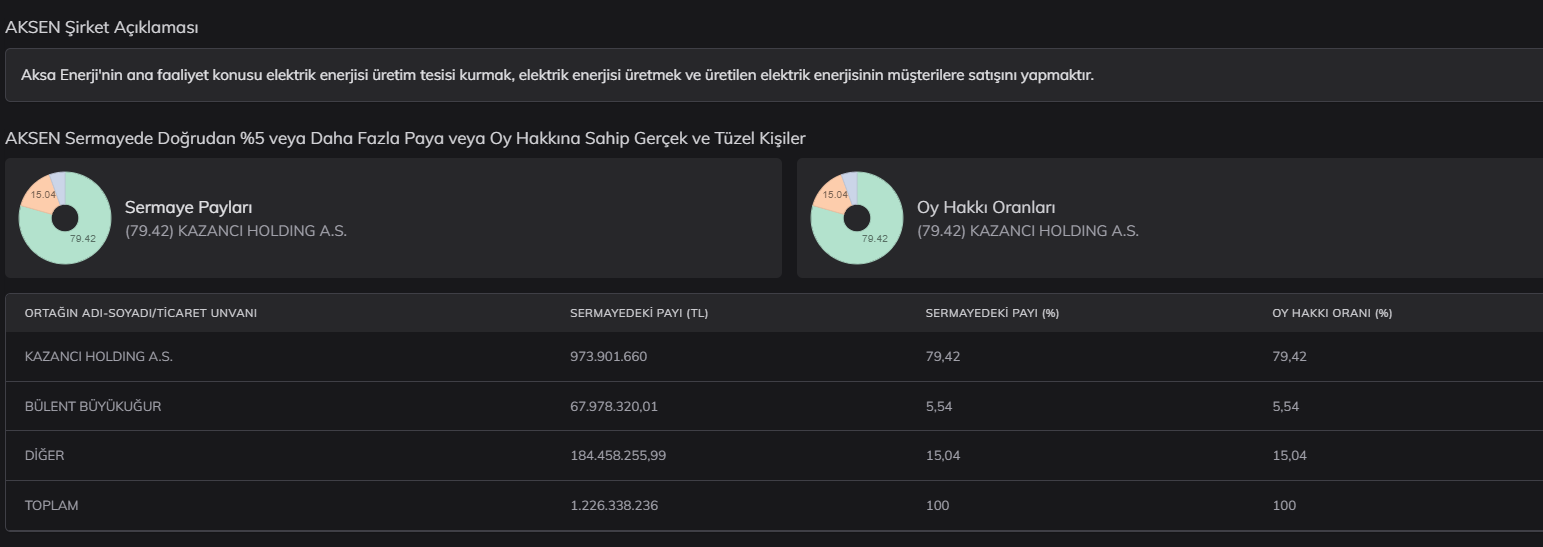This screenshot has width=1543, height=547.
Task: Select the BÜLENT BÜYÜKUĞUR row name
Action: pyautogui.click(x=93, y=406)
